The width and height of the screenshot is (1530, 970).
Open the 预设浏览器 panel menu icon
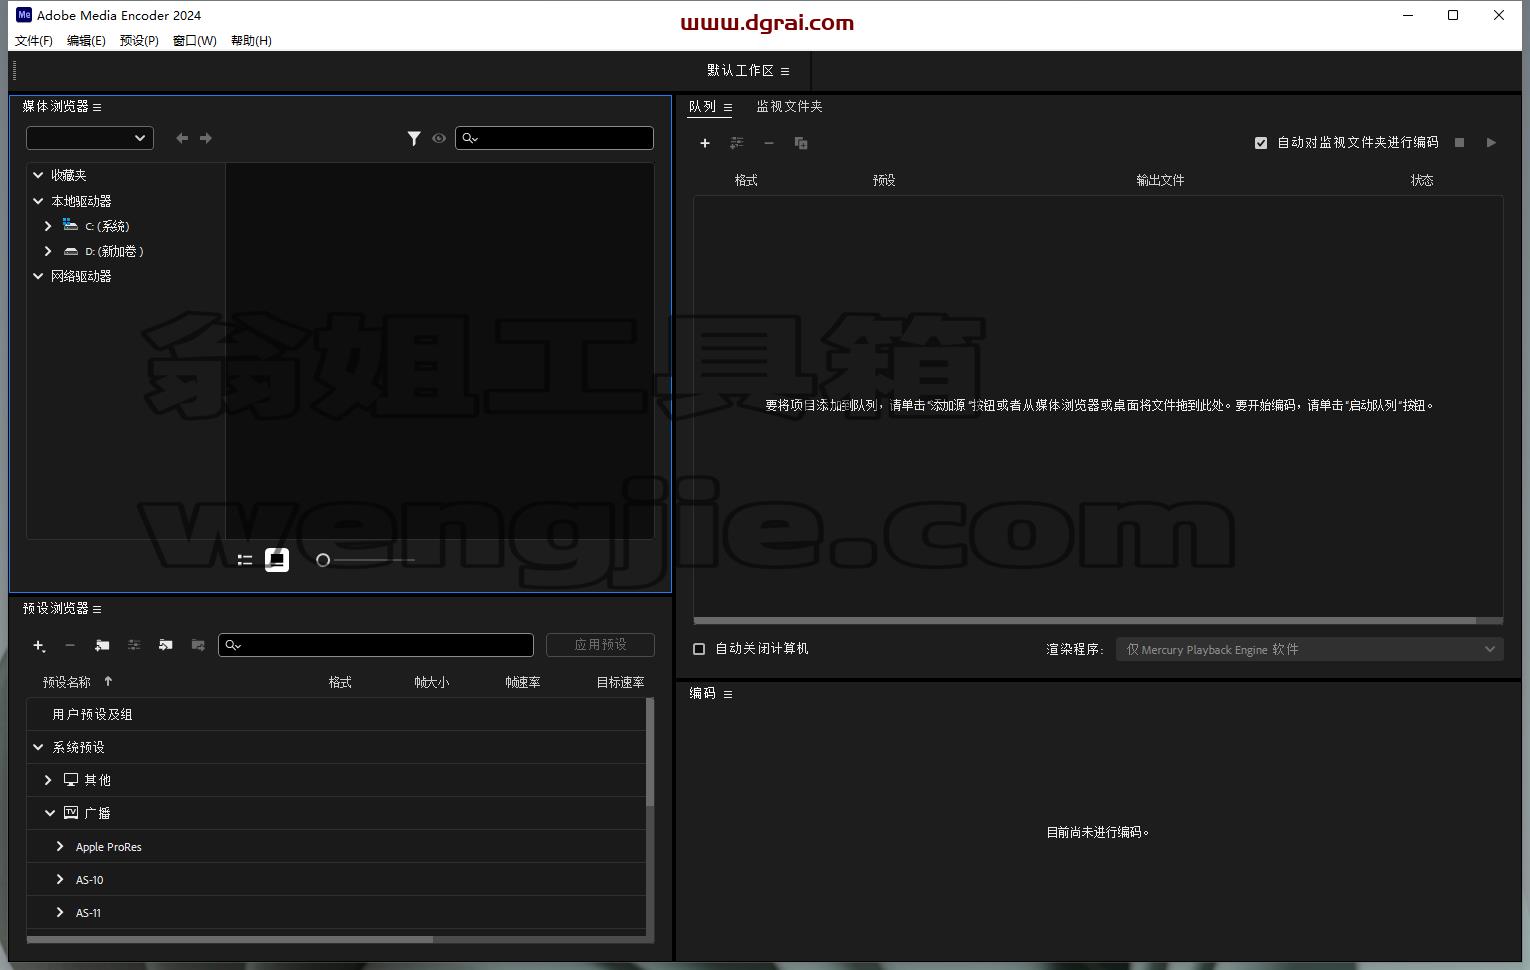[x=97, y=609]
